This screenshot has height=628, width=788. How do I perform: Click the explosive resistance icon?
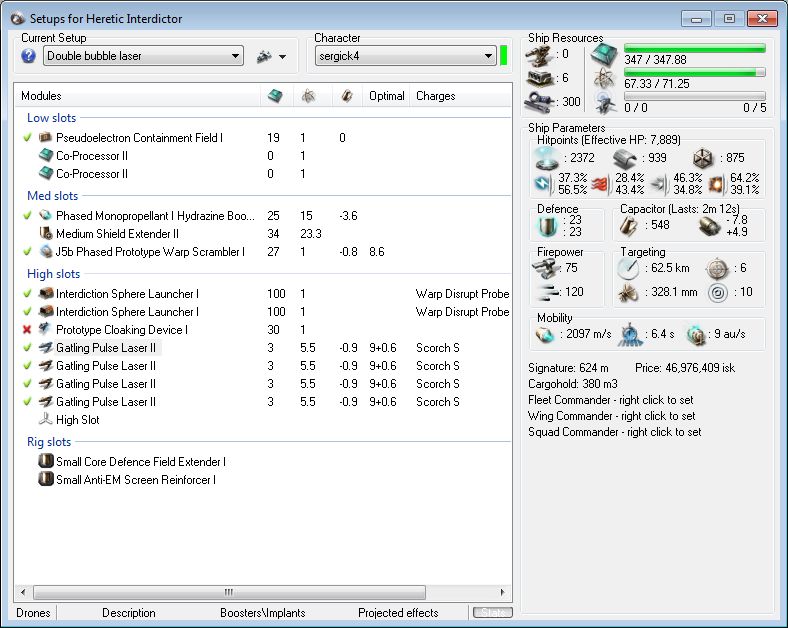tap(717, 185)
